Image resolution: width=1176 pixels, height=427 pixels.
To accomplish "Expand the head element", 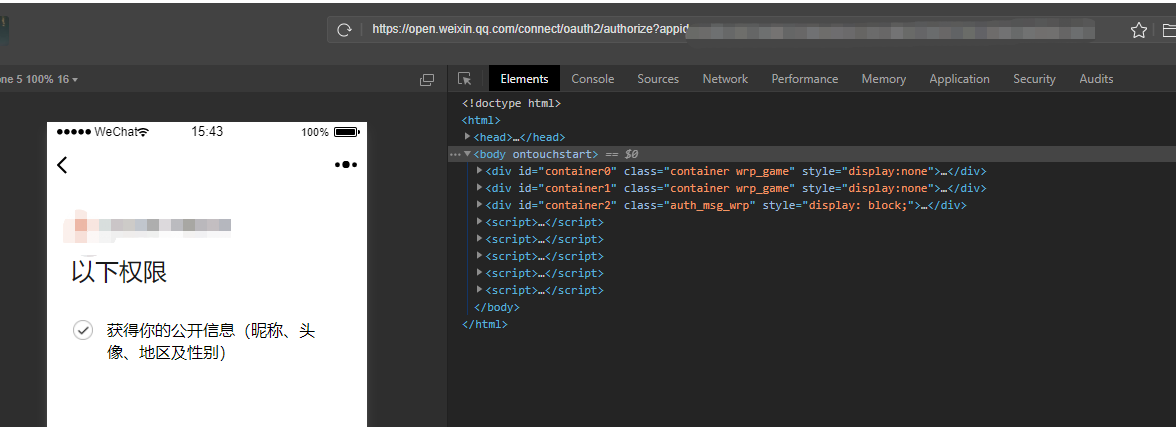I will click(467, 137).
